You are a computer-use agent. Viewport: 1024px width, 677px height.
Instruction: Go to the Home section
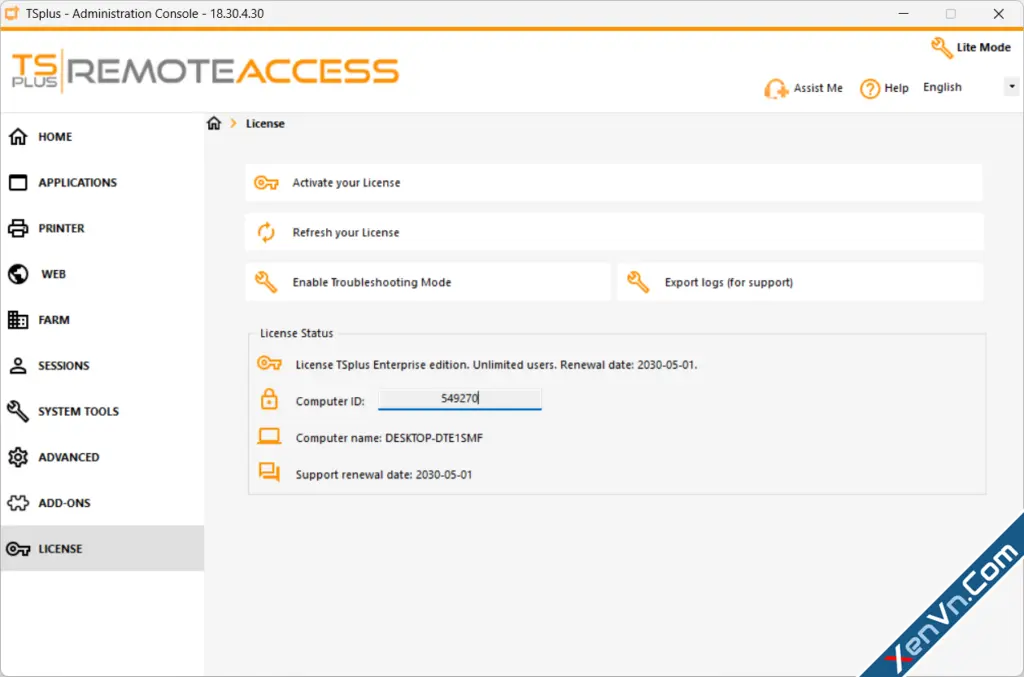[x=55, y=136]
